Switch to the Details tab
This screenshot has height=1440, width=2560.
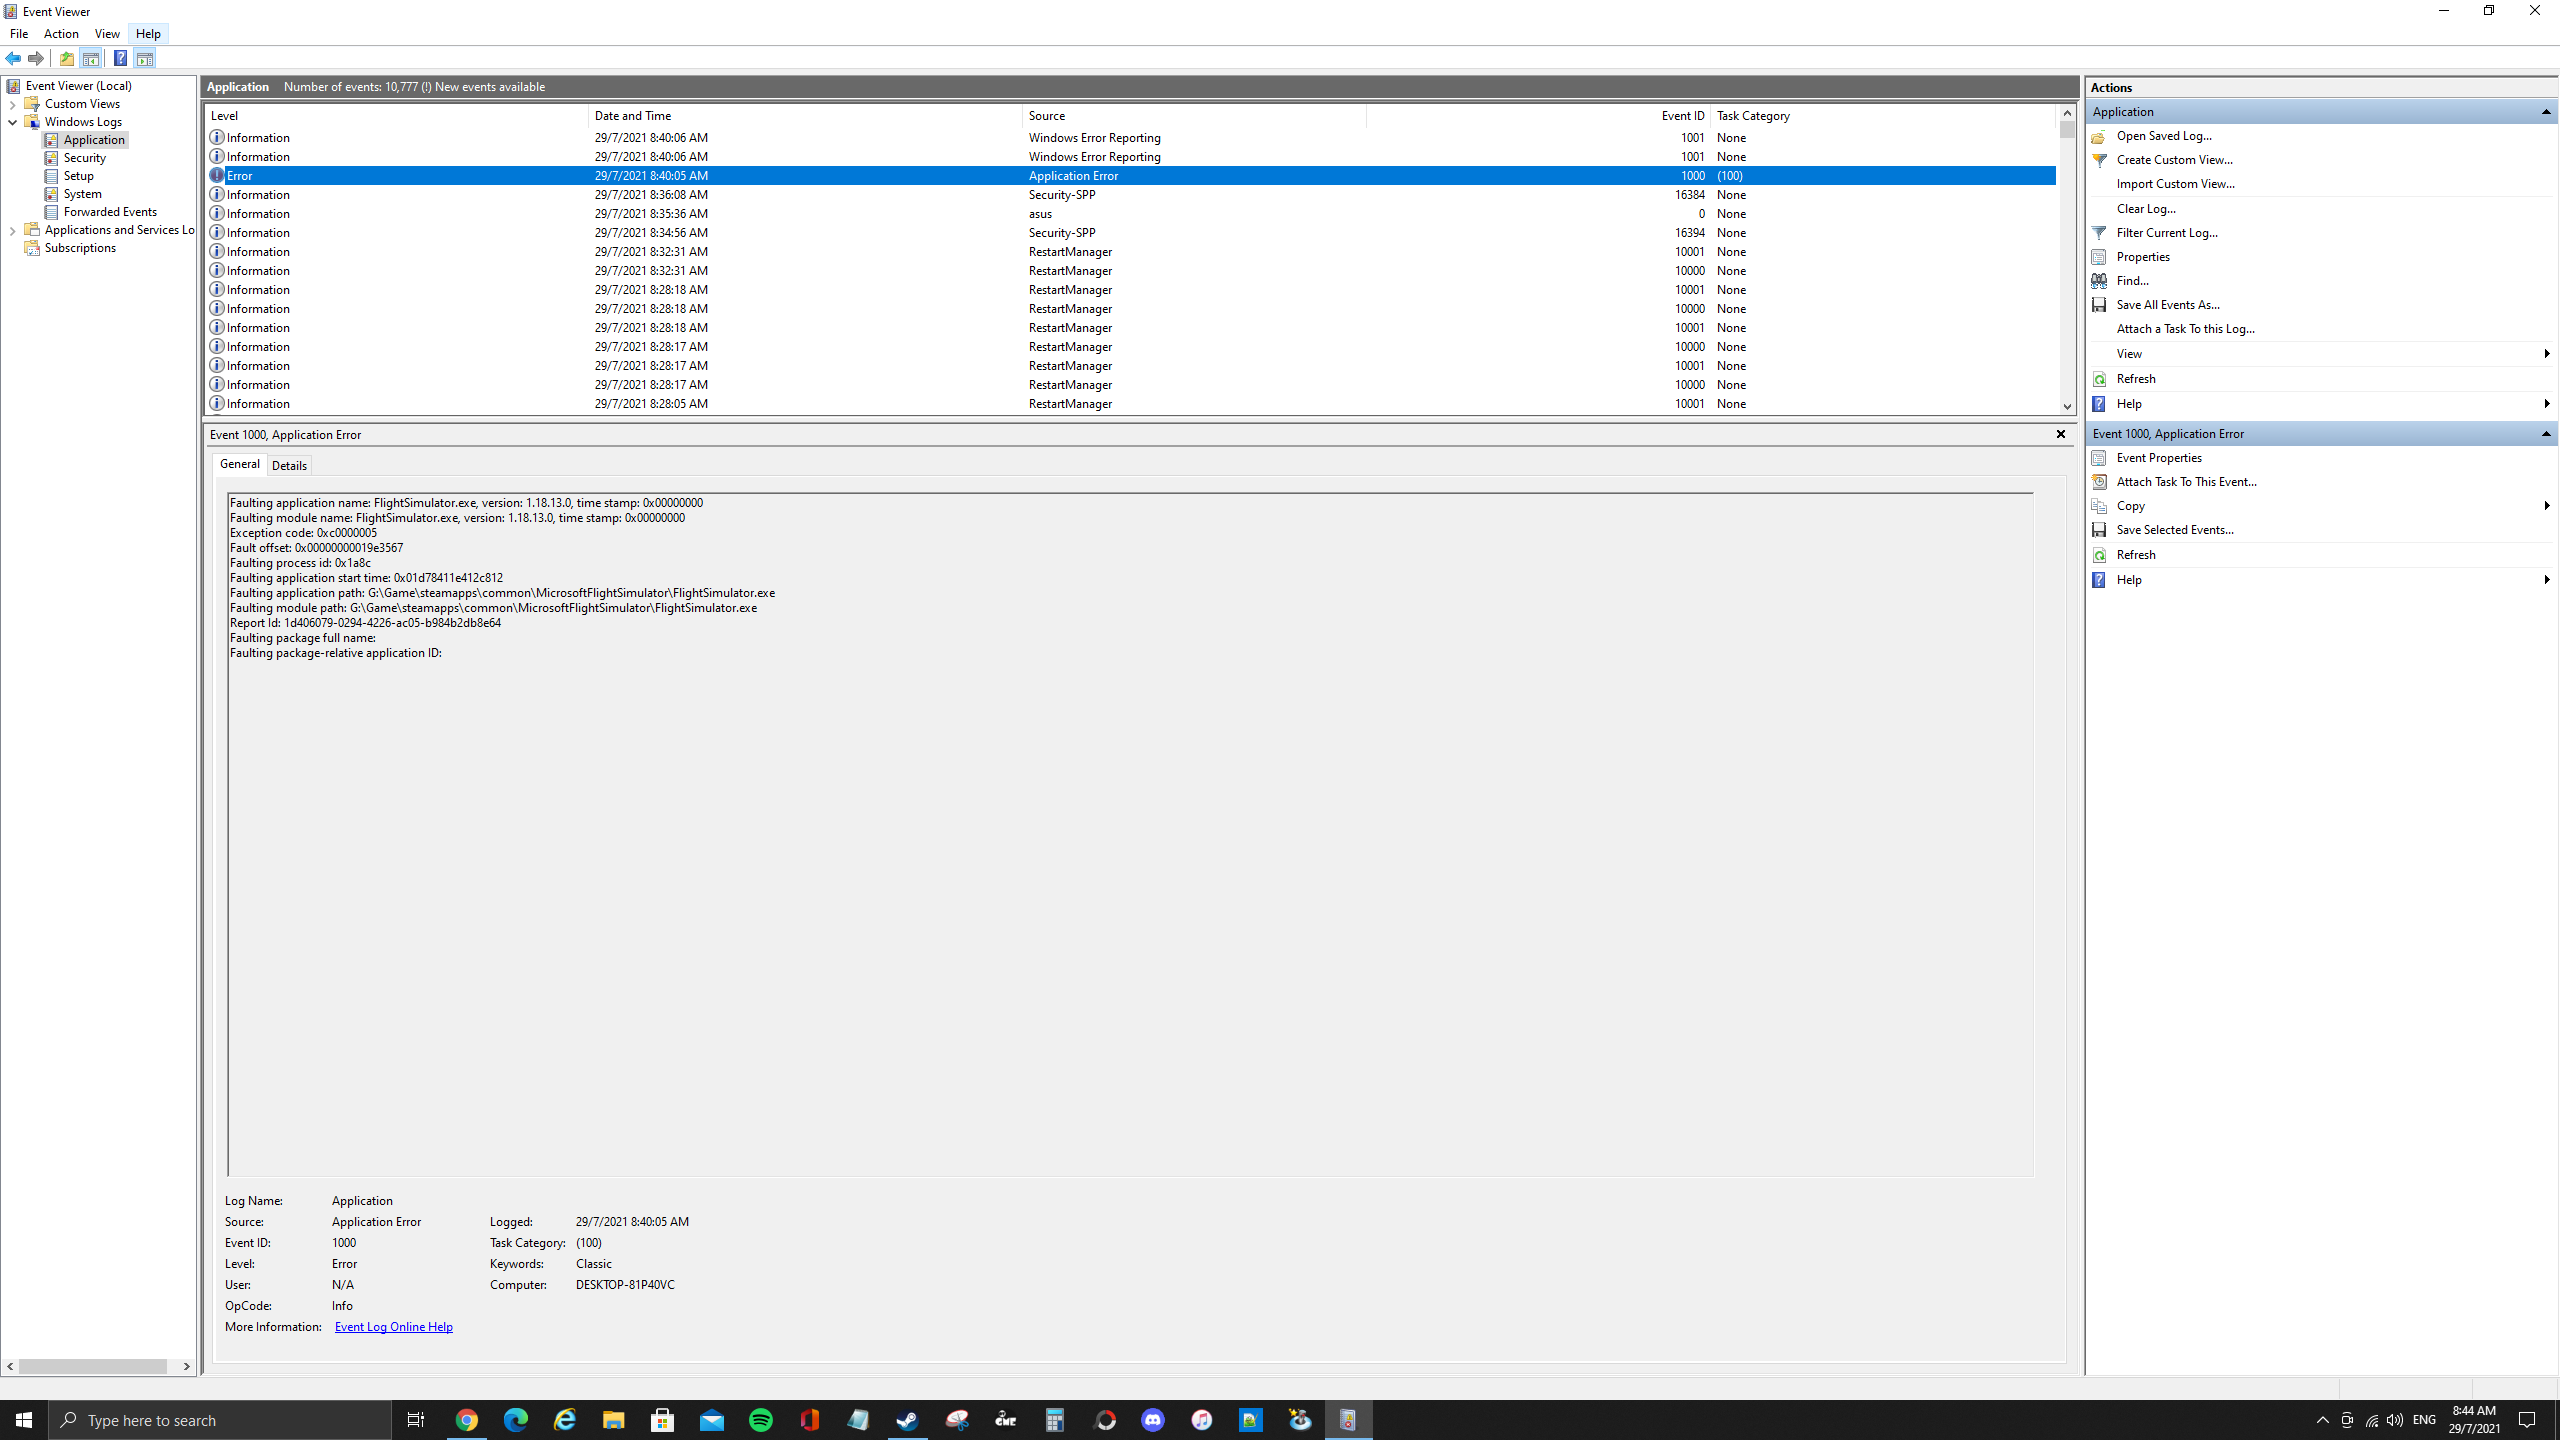point(289,465)
